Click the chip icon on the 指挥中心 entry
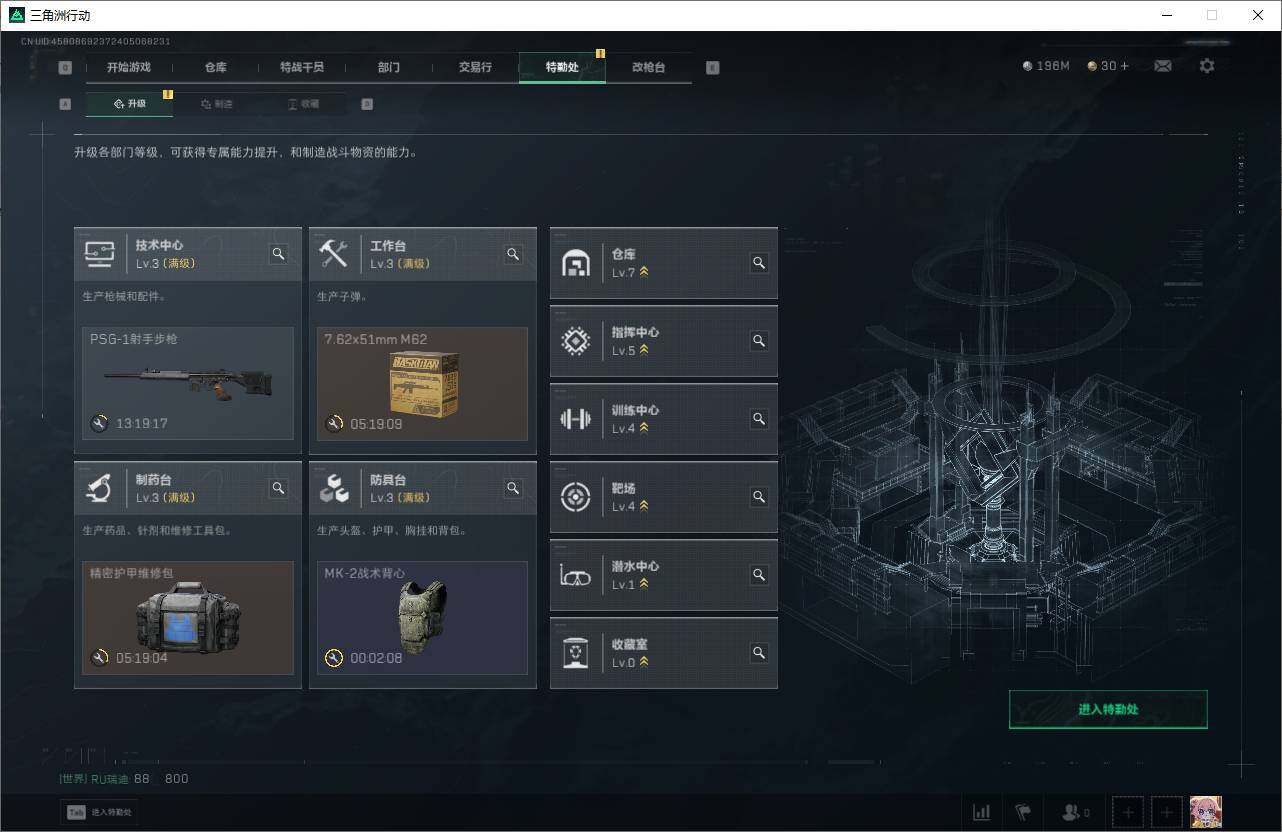Viewport: 1282px width, 832px height. tap(575, 340)
